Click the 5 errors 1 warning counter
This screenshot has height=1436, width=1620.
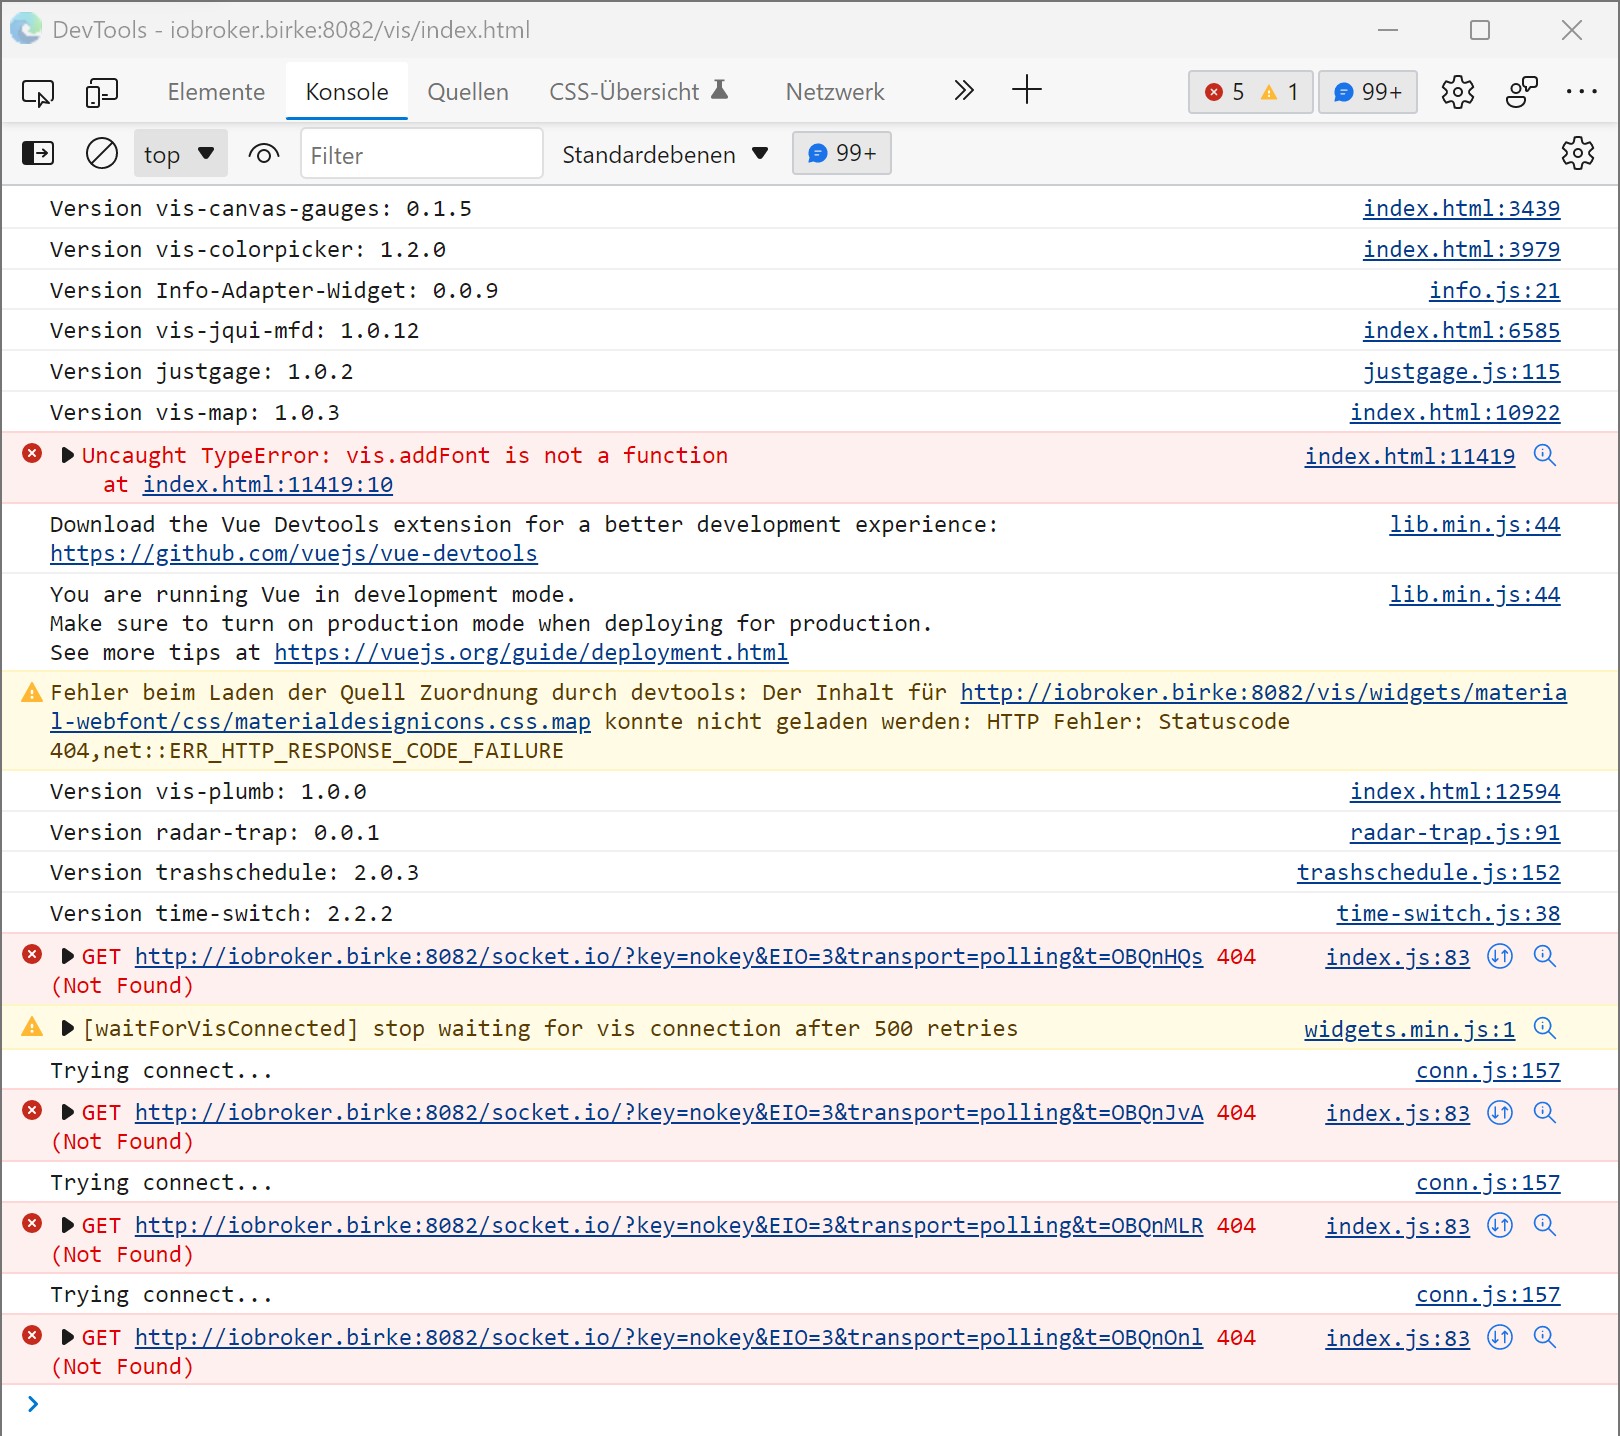[1250, 92]
